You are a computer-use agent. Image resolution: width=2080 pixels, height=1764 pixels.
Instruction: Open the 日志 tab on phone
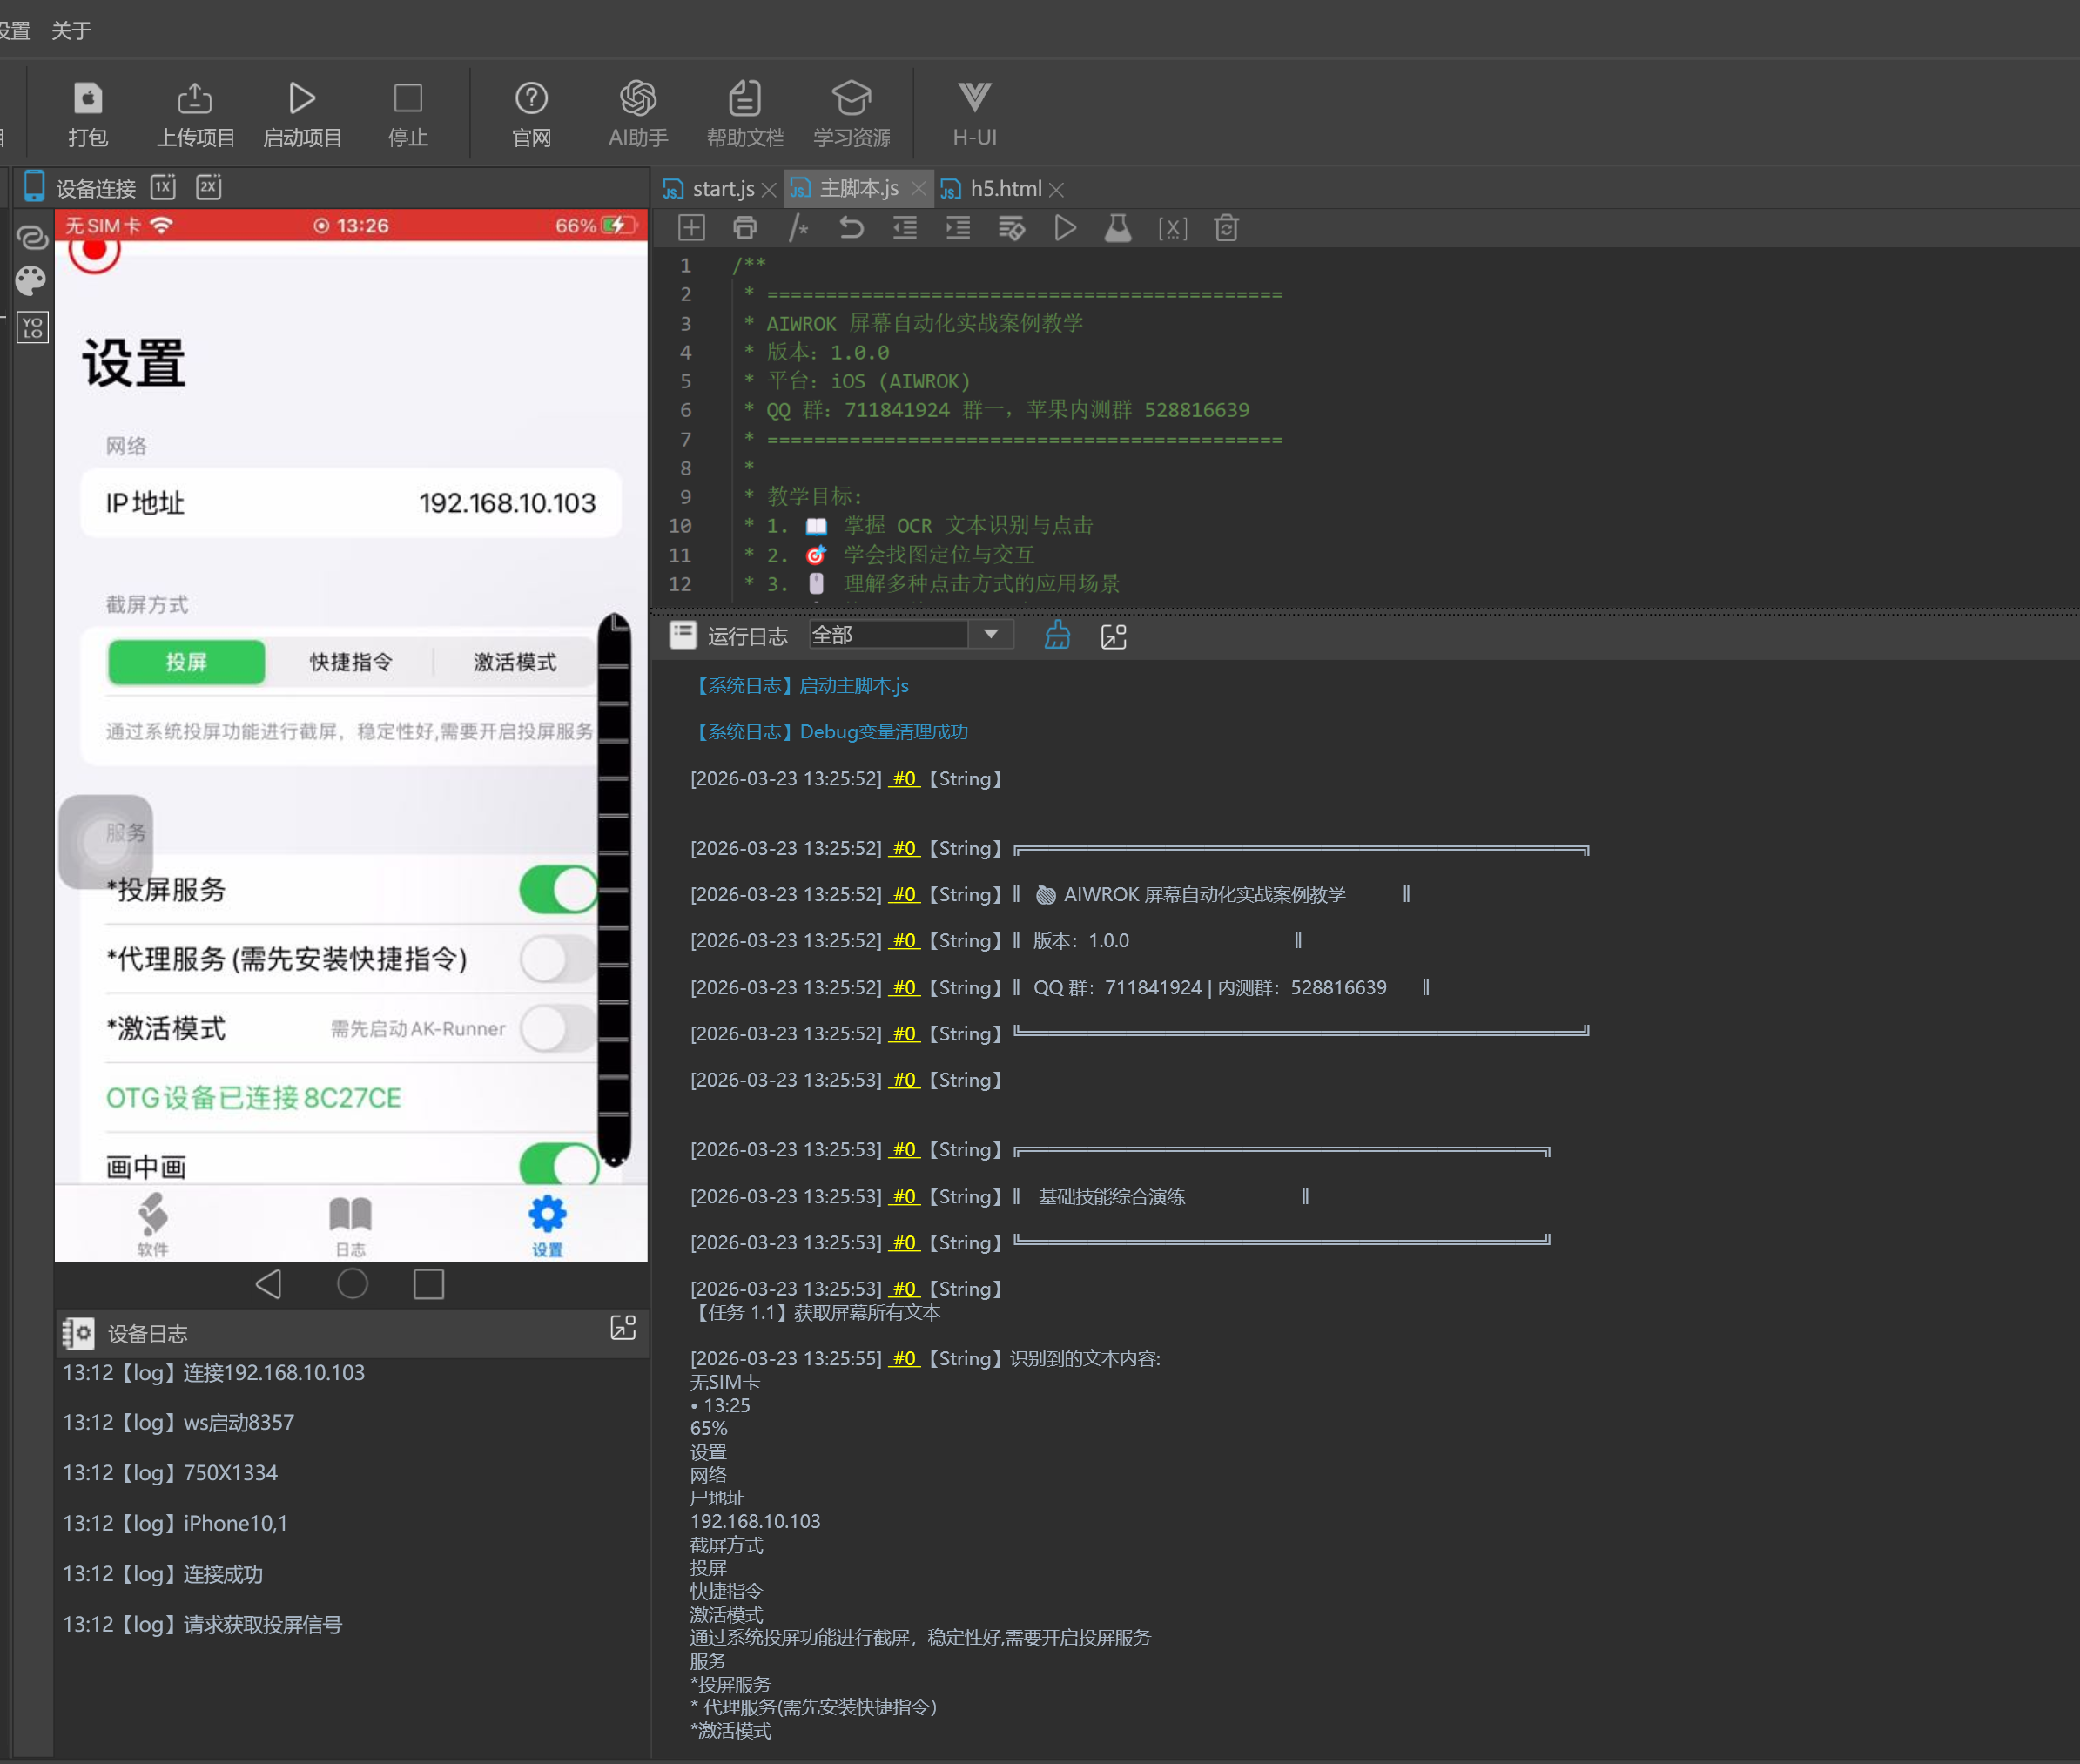click(x=350, y=1224)
